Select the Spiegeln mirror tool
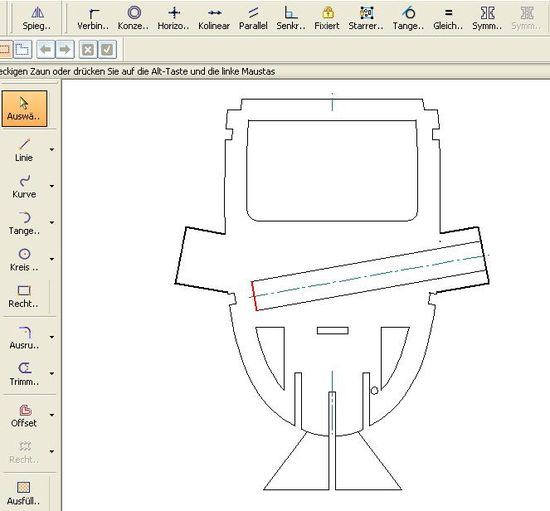Image resolution: width=550 pixels, height=511 pixels. tap(37, 18)
